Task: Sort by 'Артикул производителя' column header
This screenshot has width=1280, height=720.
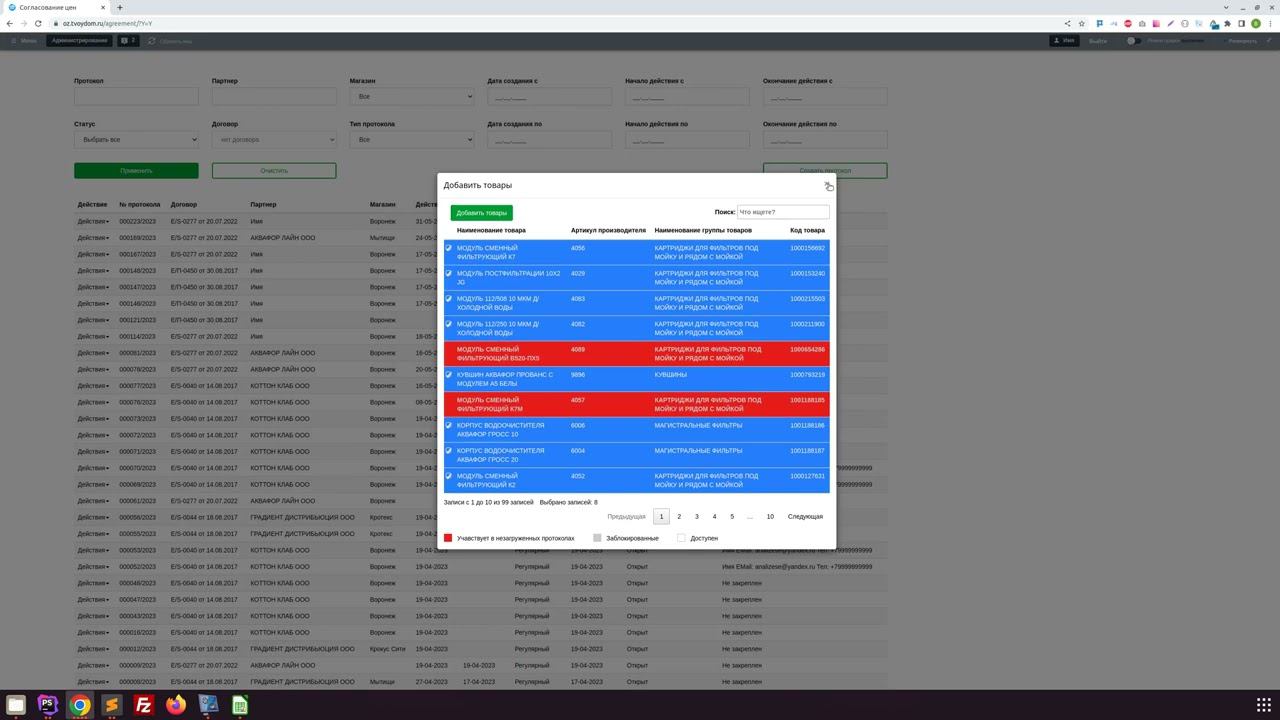Action: (608, 230)
